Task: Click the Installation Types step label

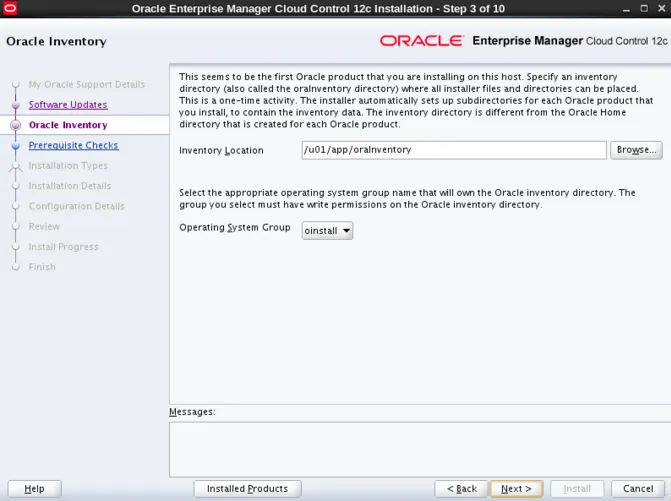Action: pyautogui.click(x=68, y=166)
